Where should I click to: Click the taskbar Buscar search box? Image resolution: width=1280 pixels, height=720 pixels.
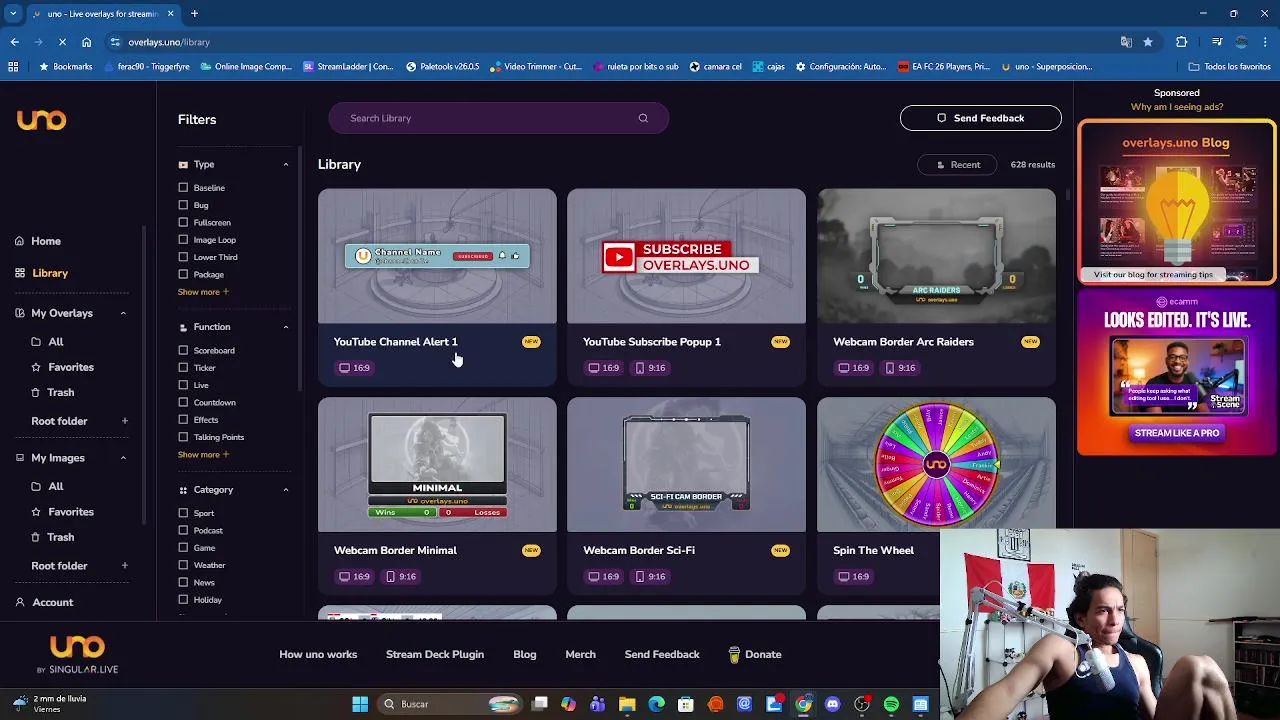pos(450,704)
